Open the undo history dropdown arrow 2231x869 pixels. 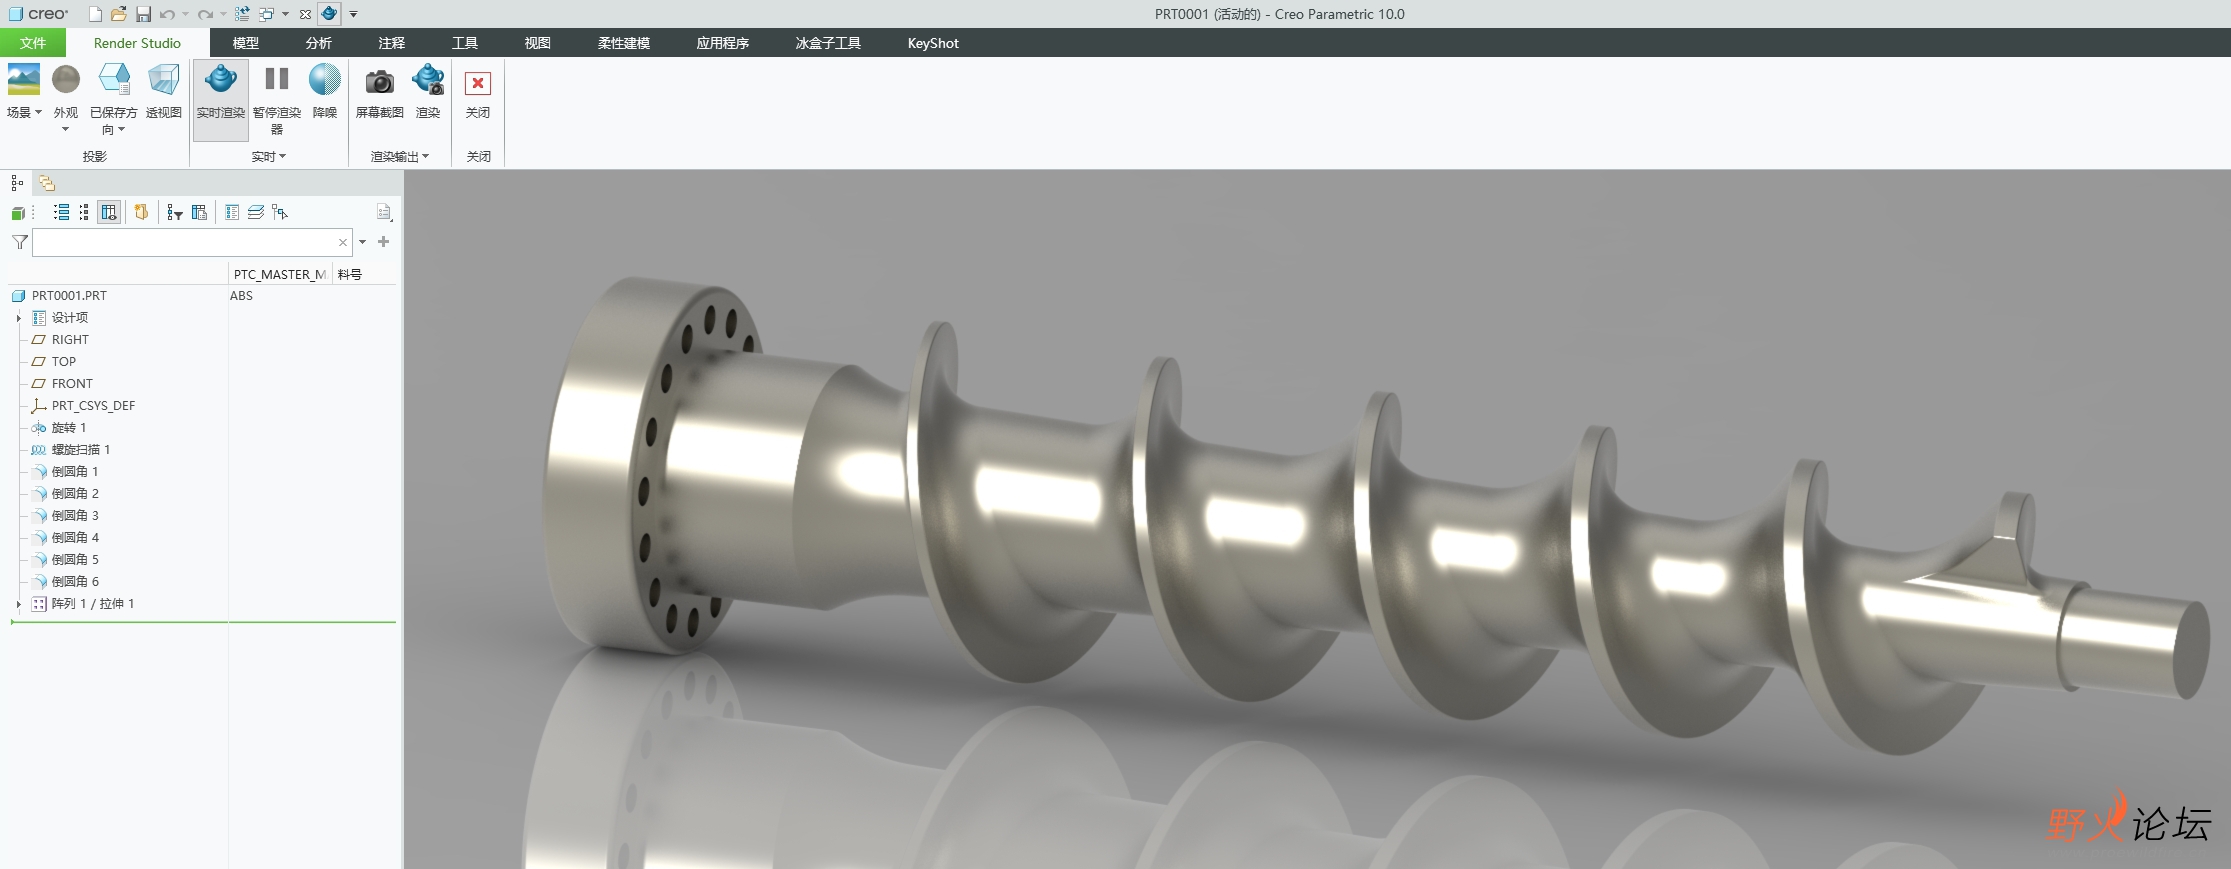pyautogui.click(x=185, y=14)
